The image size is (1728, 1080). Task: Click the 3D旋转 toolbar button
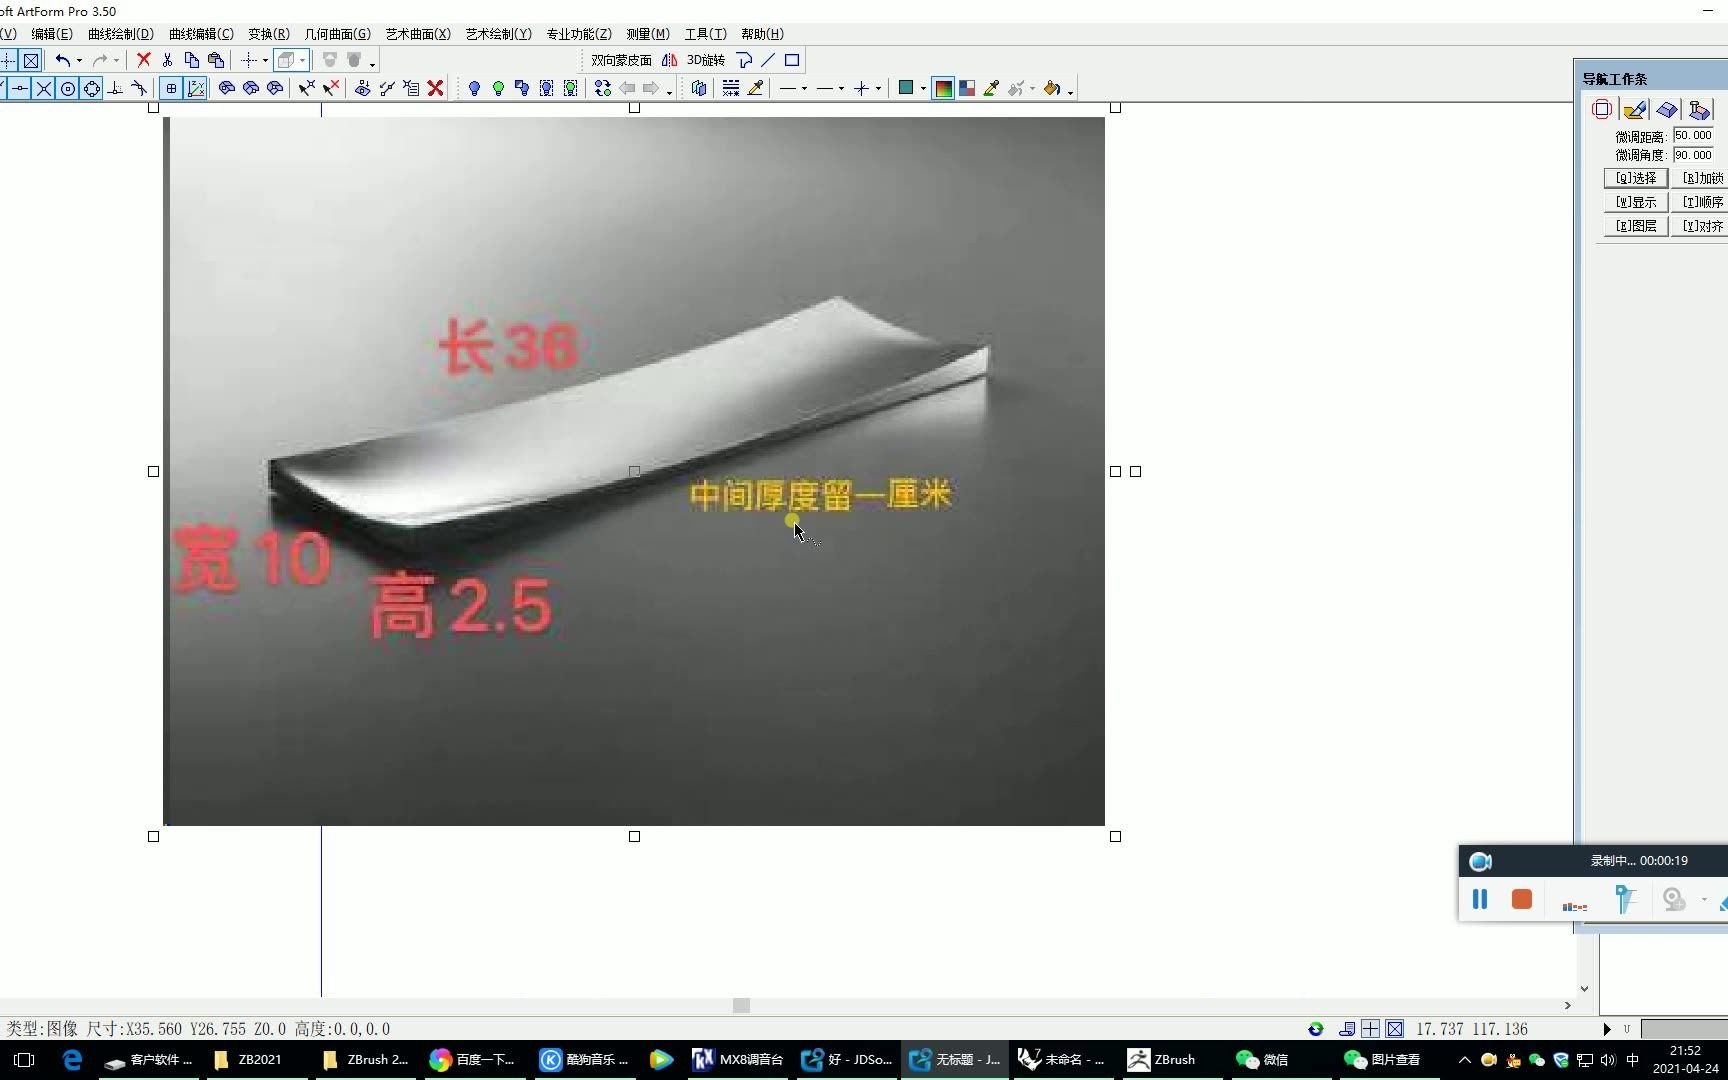(706, 60)
